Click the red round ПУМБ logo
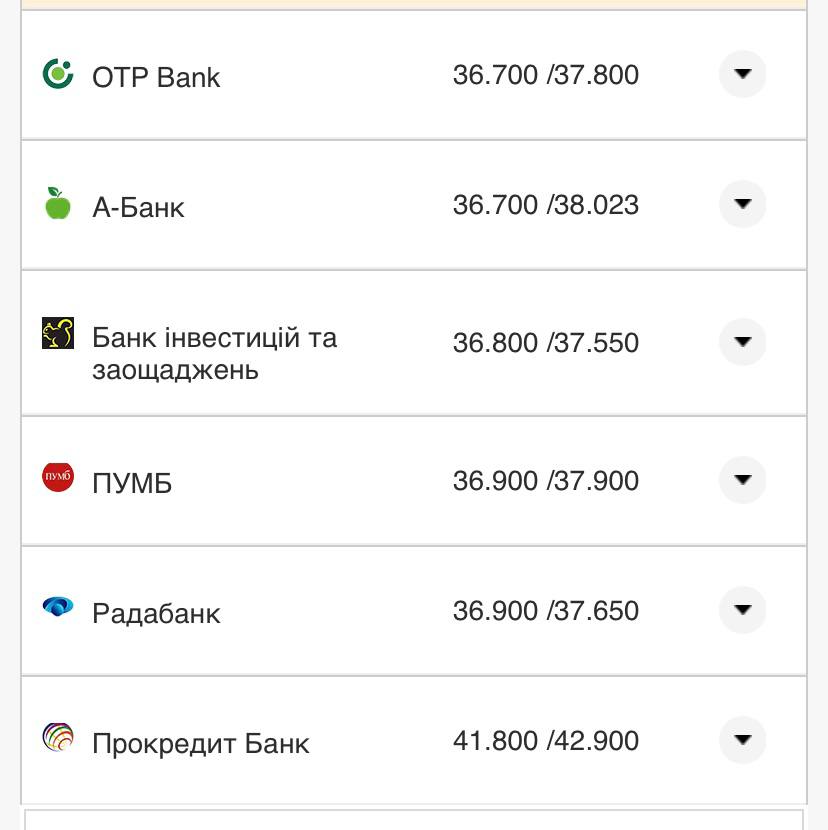Screen dimensions: 828x830 click(58, 477)
